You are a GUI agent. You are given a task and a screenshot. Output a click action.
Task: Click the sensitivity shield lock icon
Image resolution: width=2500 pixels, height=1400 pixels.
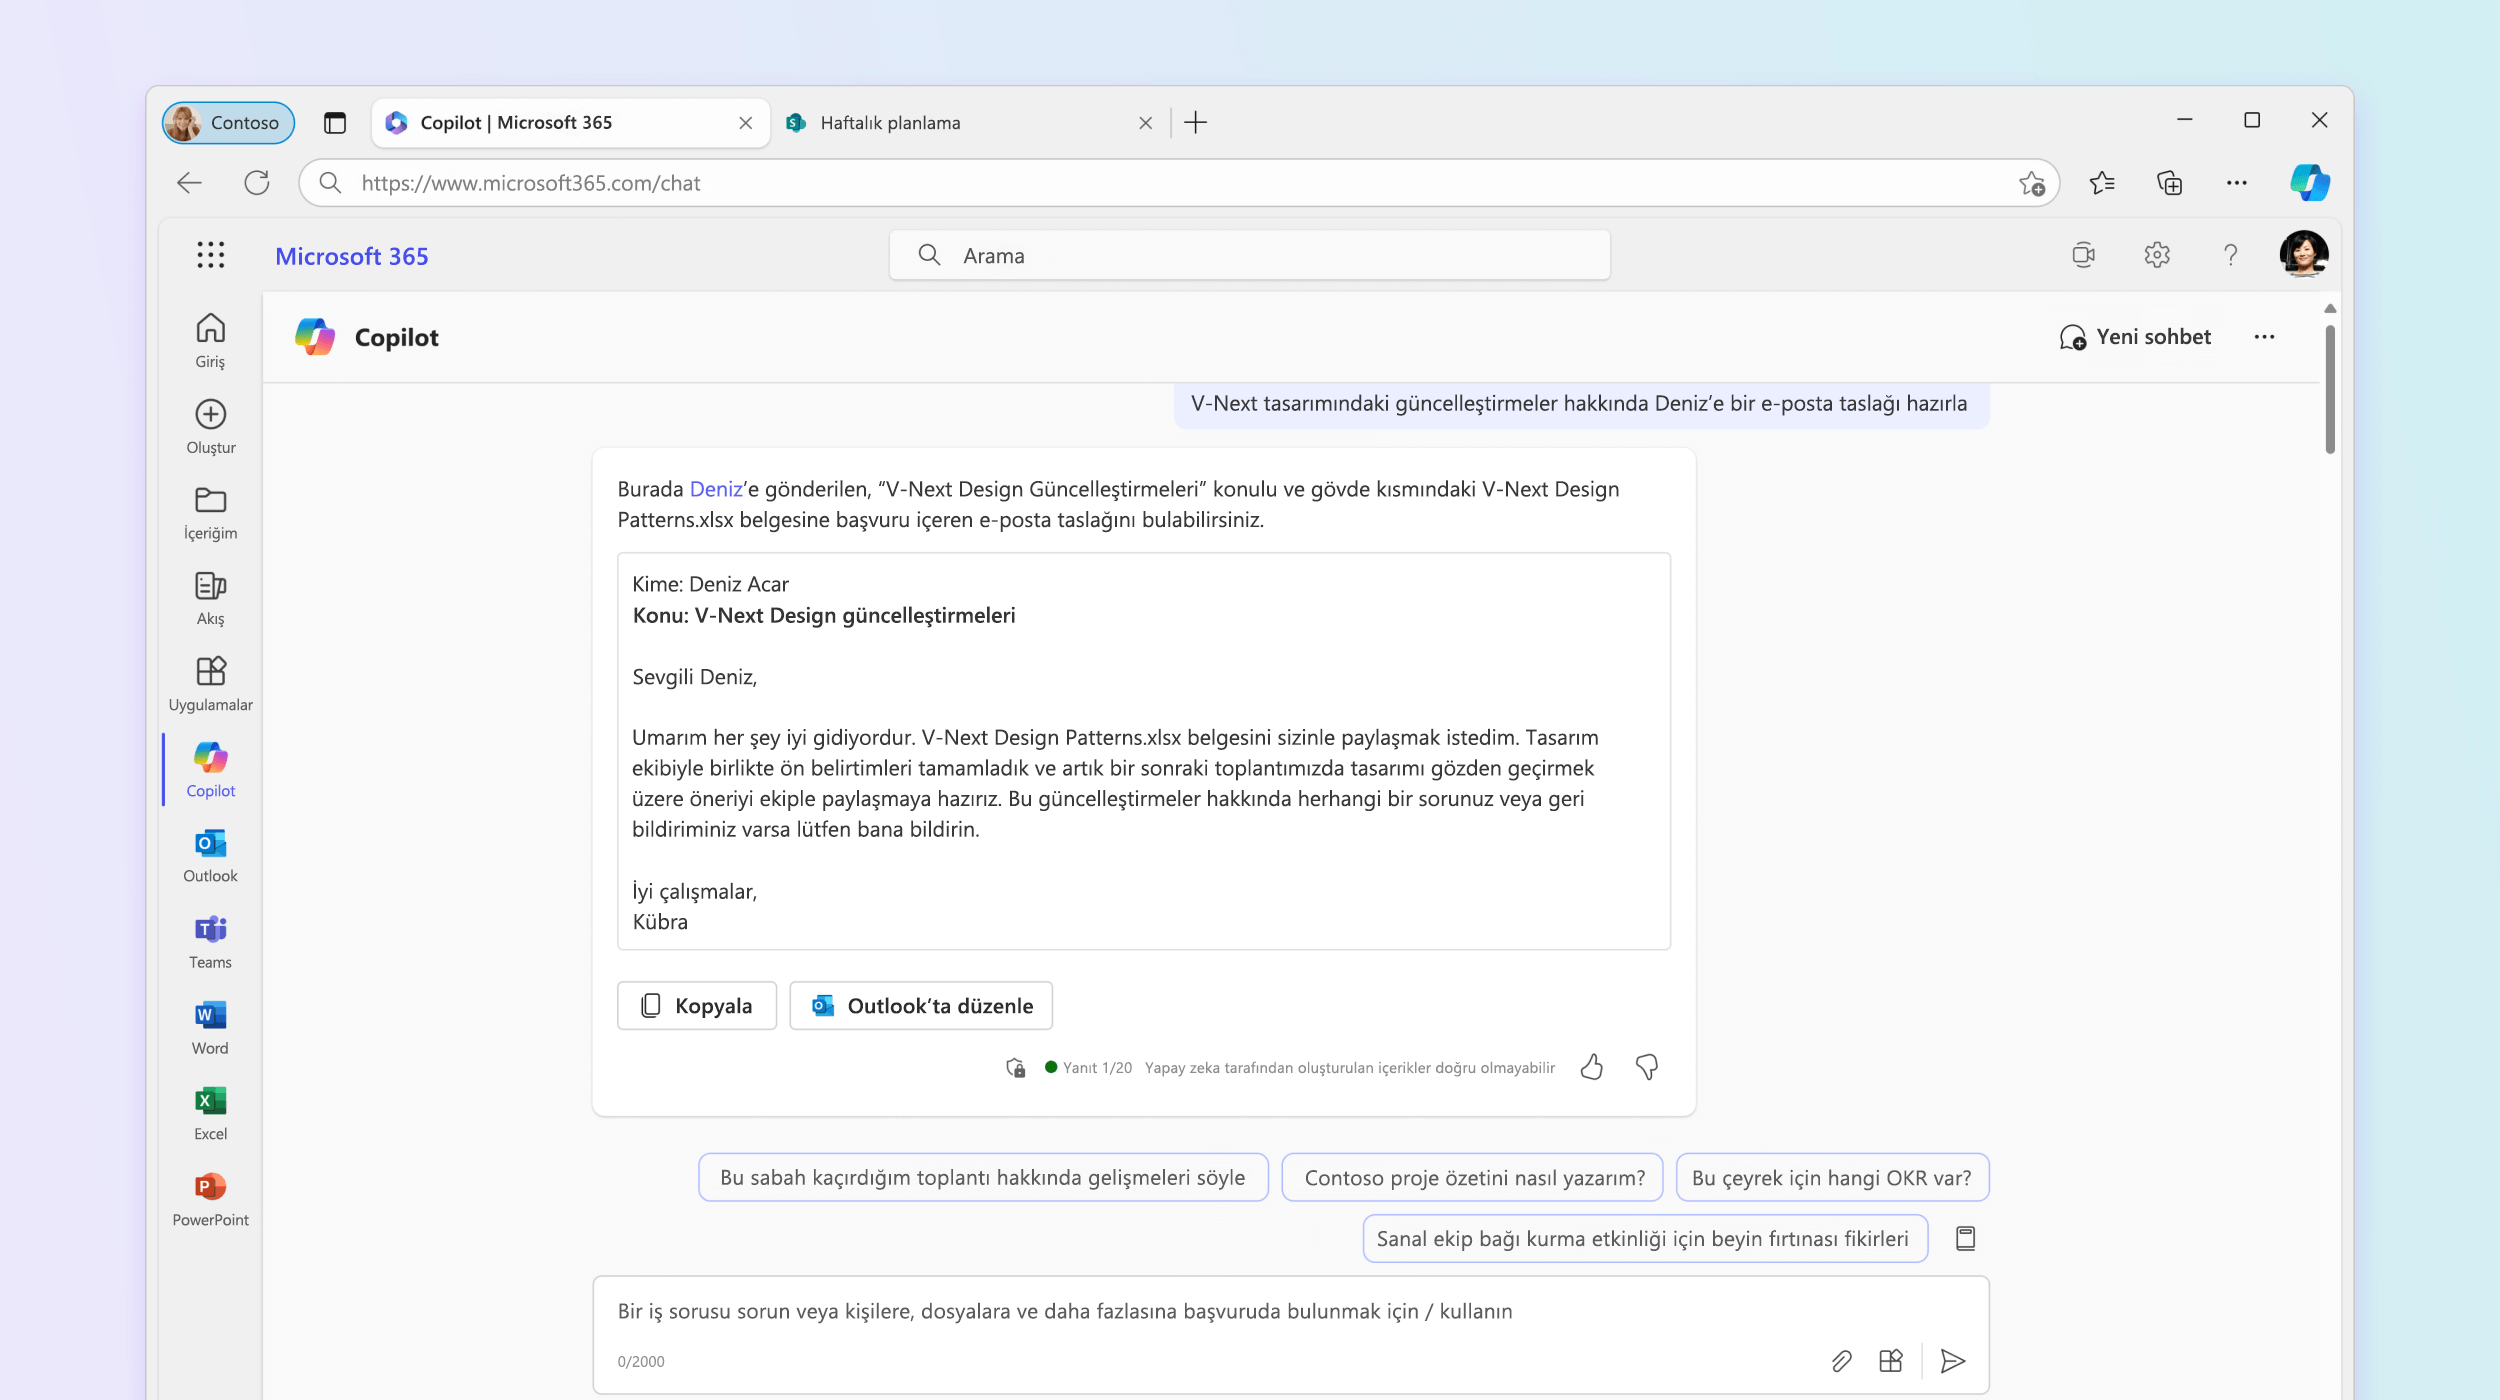point(1015,1068)
